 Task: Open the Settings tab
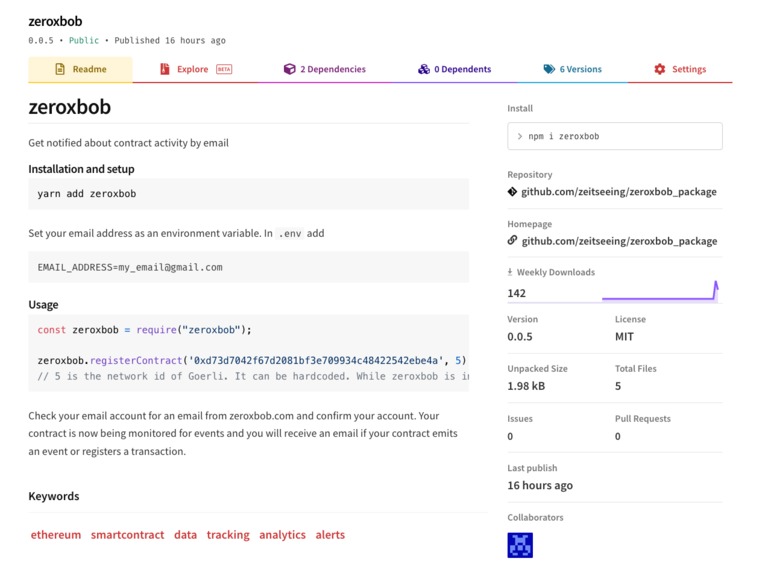point(680,69)
